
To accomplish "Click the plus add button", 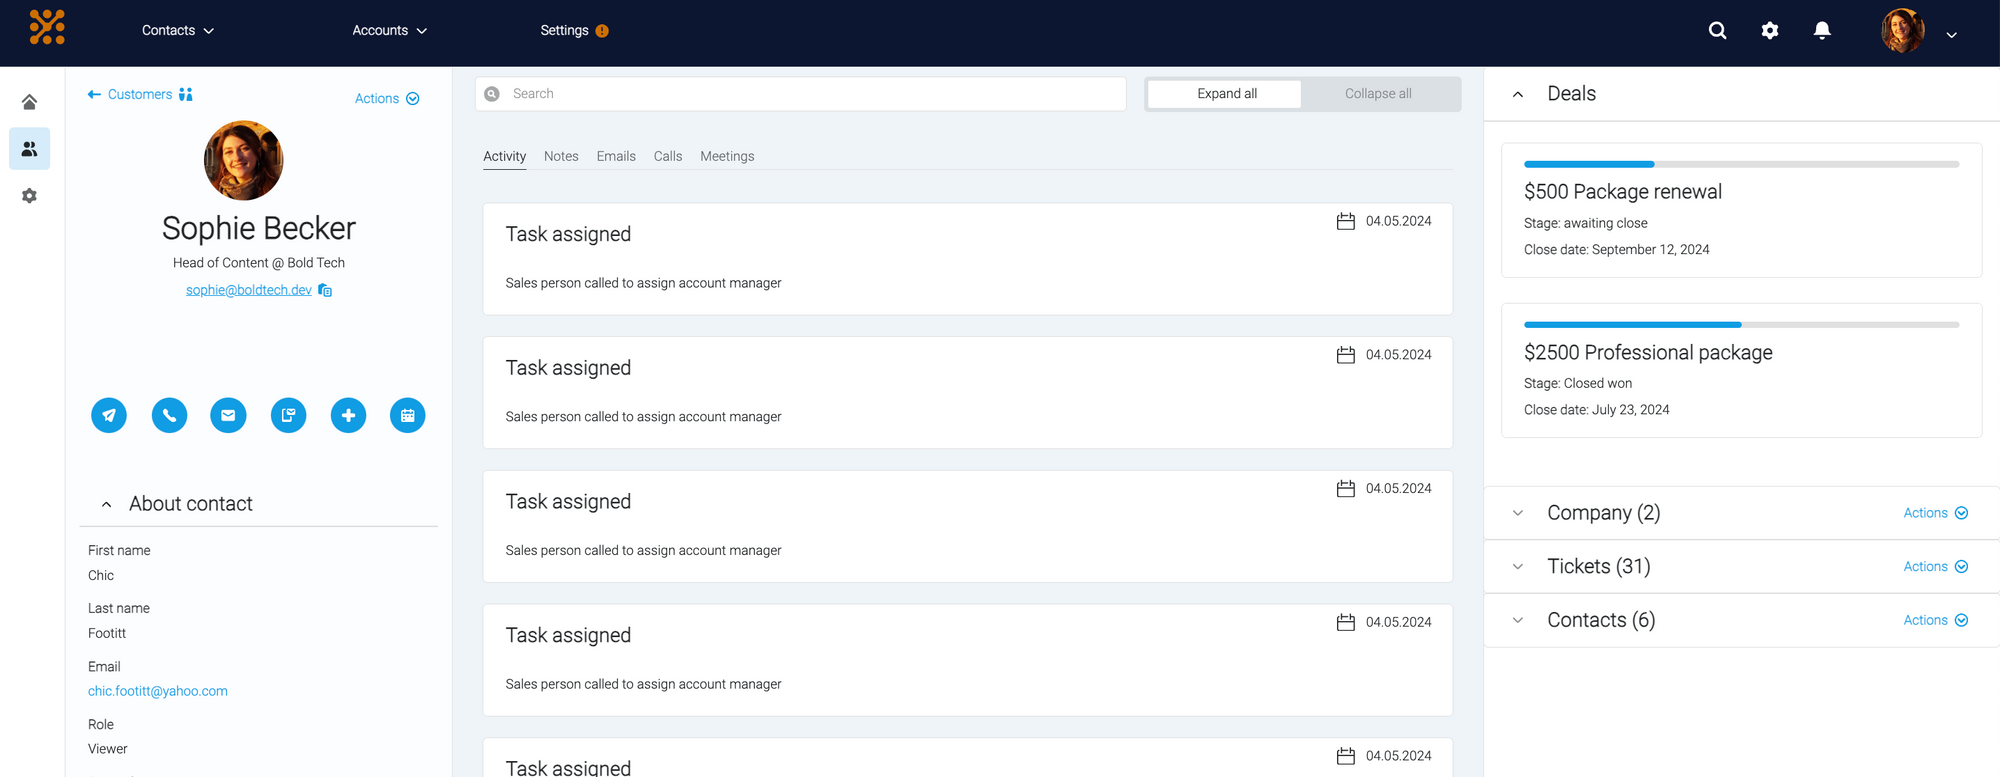I will [x=348, y=415].
